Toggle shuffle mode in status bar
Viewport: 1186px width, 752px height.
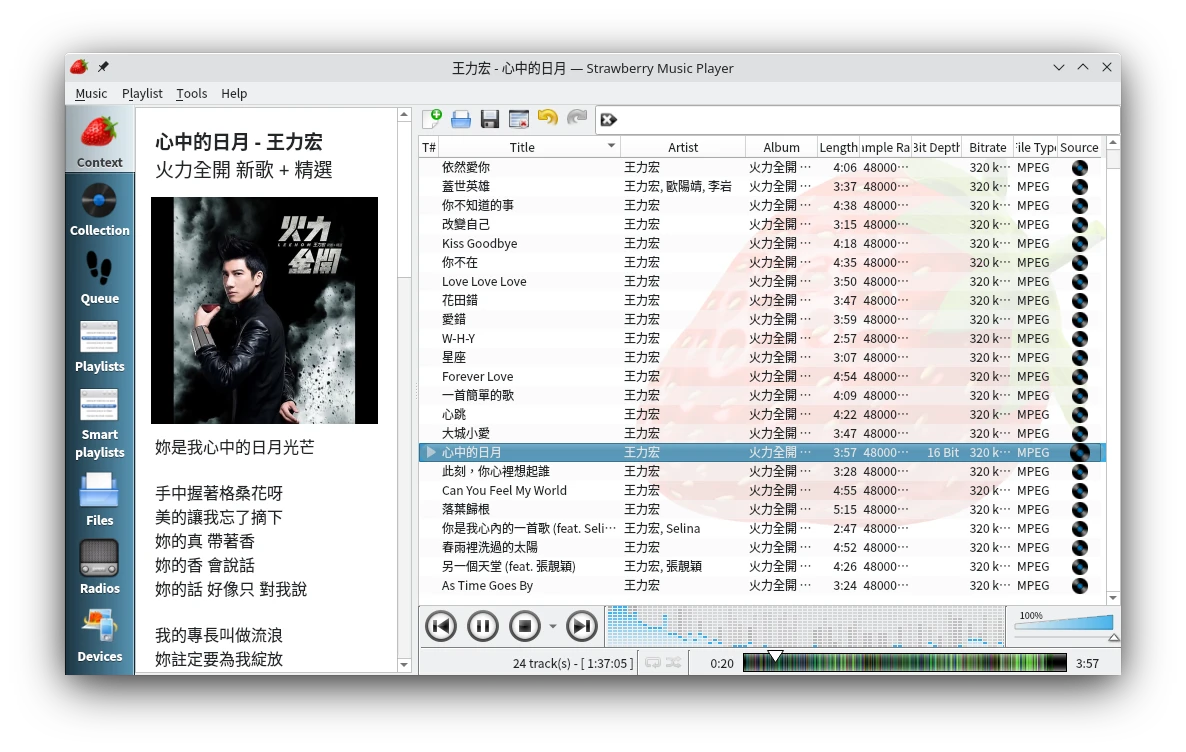[673, 663]
